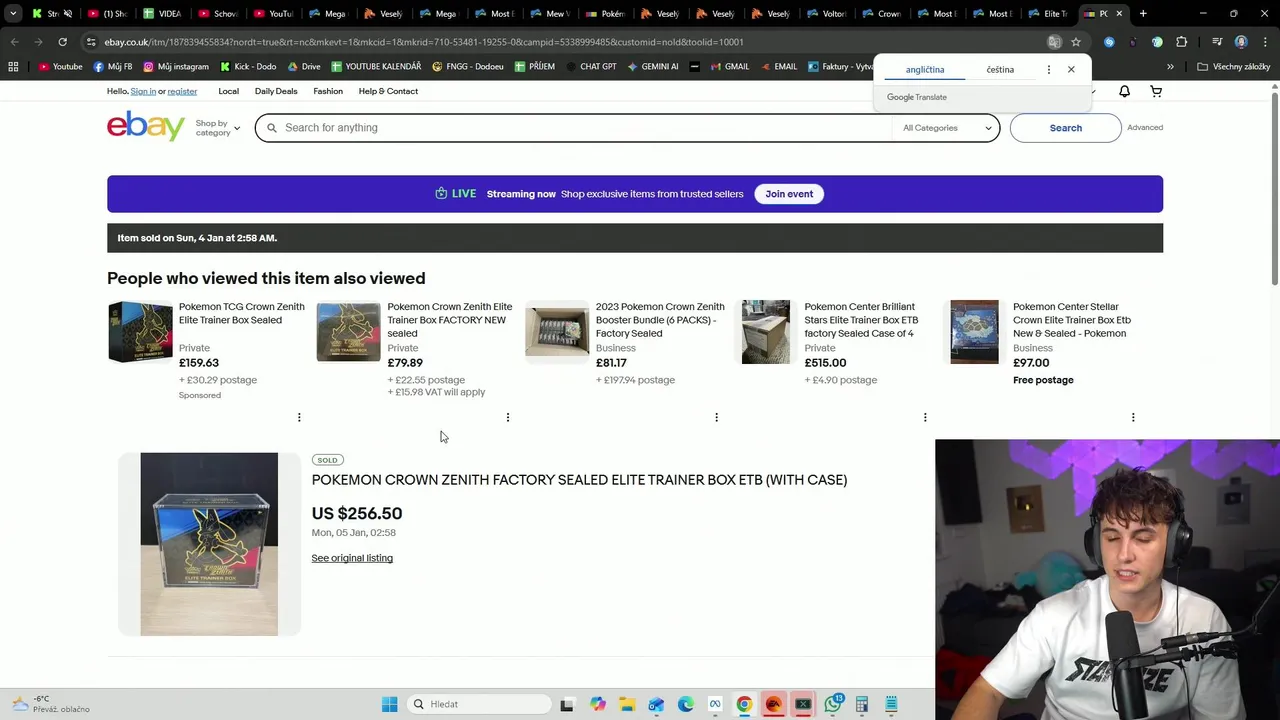Click Windows taskbar Hledat search box
The image size is (1280, 720).
pos(480,704)
